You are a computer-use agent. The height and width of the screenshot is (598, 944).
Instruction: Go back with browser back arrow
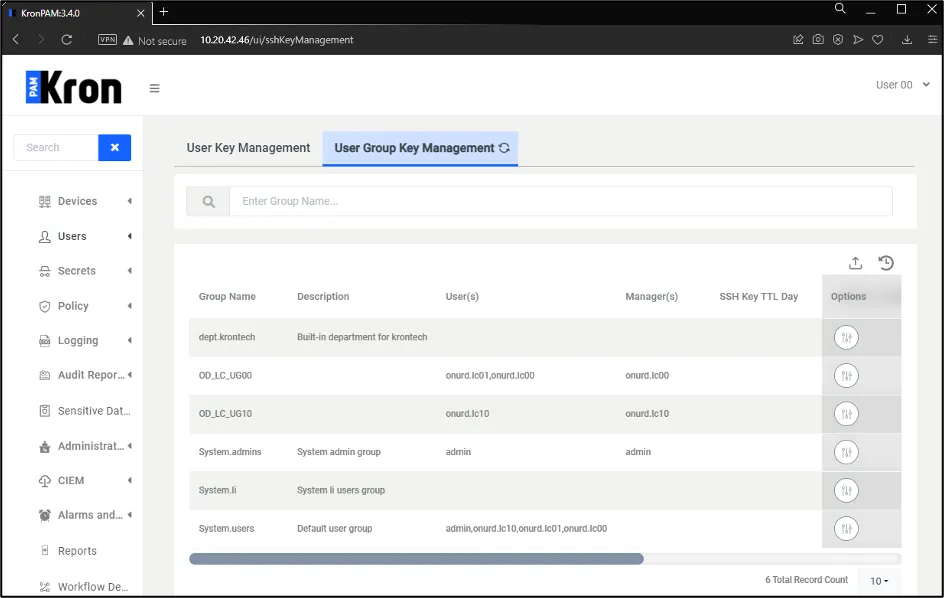[x=16, y=40]
